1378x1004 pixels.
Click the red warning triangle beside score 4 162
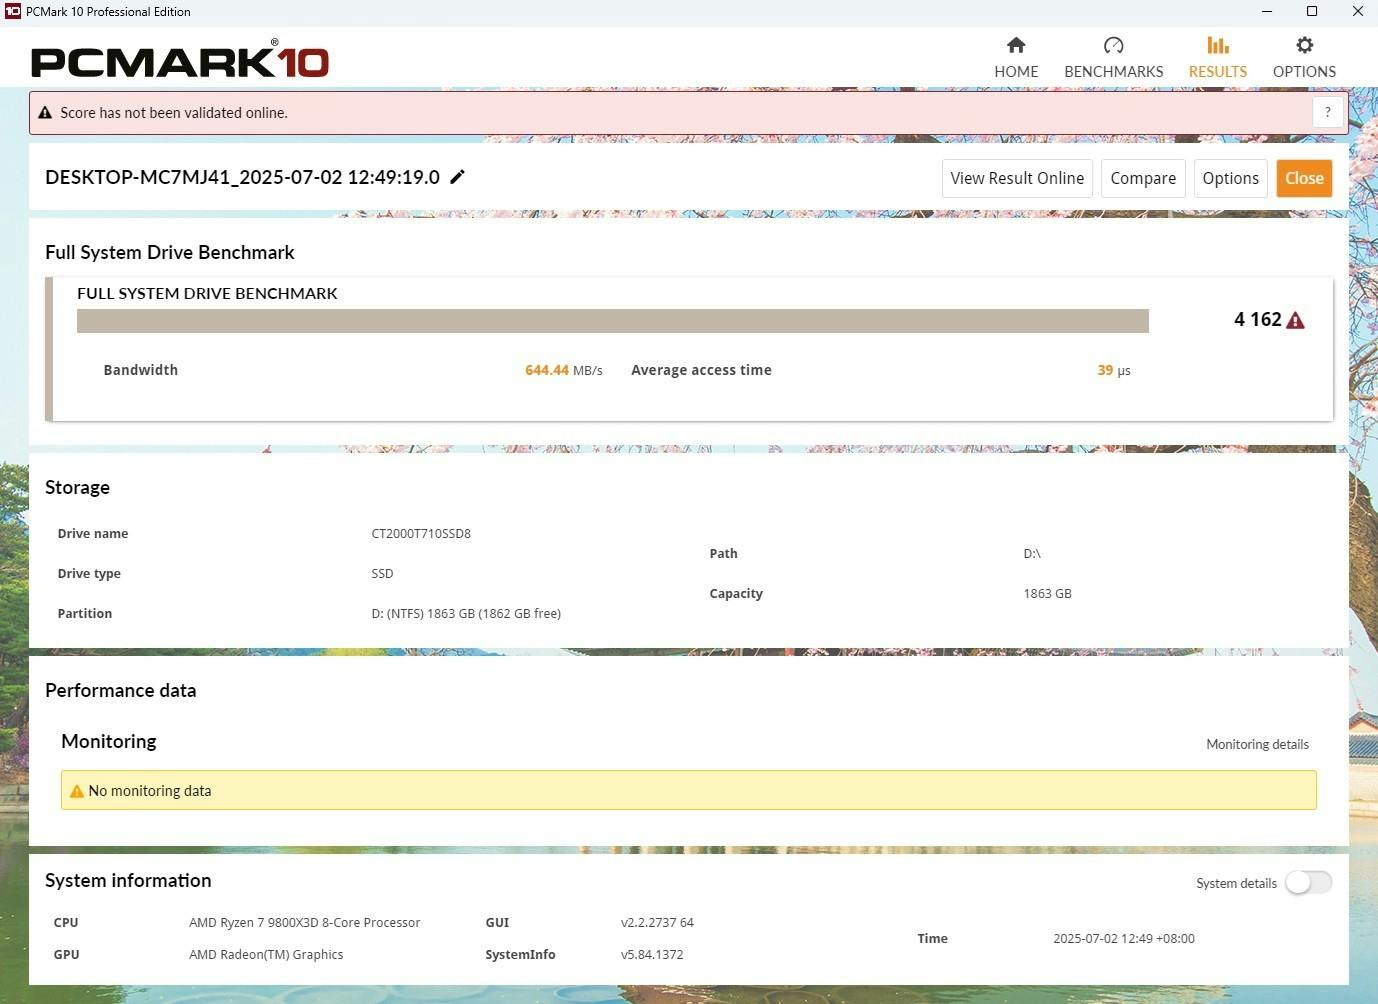(x=1295, y=320)
